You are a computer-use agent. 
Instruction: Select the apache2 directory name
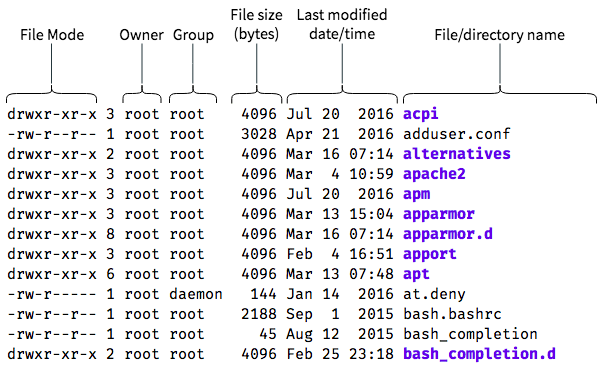pos(434,174)
